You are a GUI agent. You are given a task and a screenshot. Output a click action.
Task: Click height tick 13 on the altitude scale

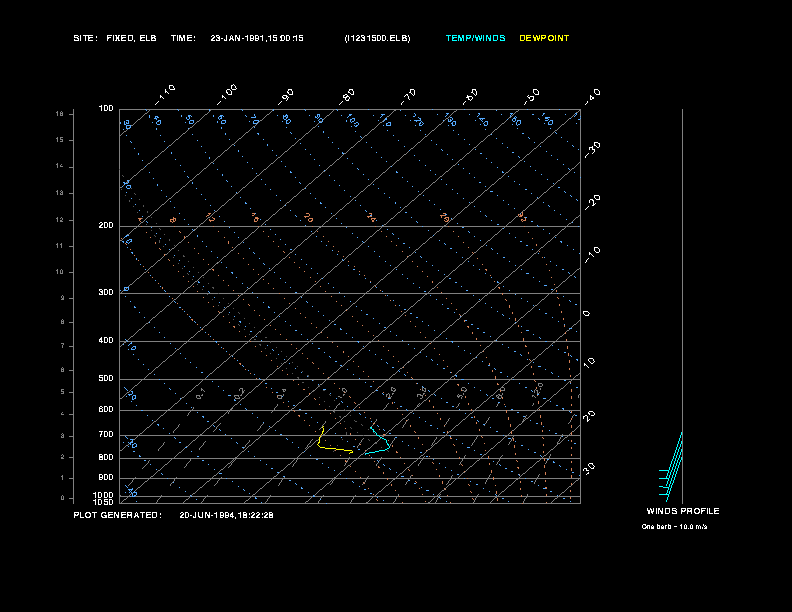coord(60,193)
